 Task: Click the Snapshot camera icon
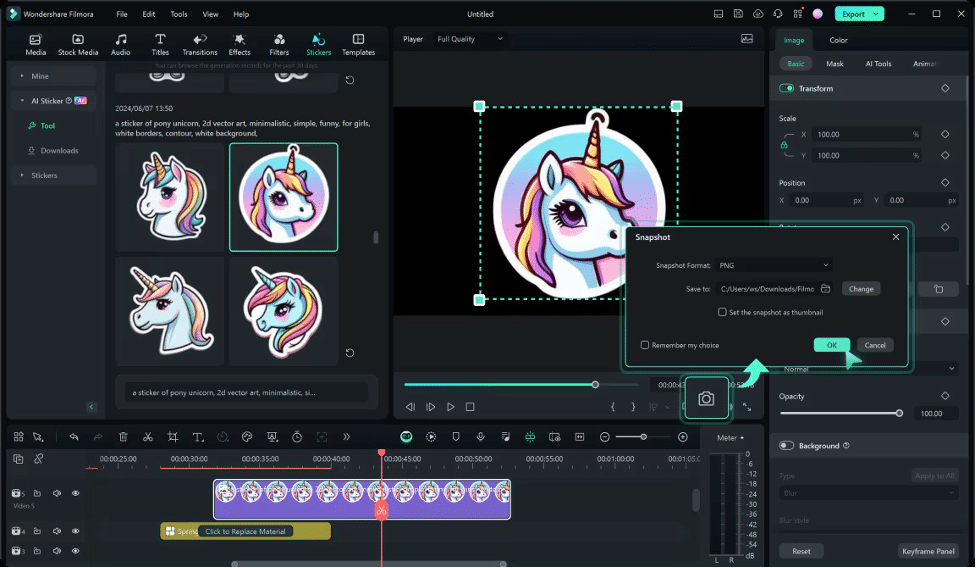(x=706, y=398)
